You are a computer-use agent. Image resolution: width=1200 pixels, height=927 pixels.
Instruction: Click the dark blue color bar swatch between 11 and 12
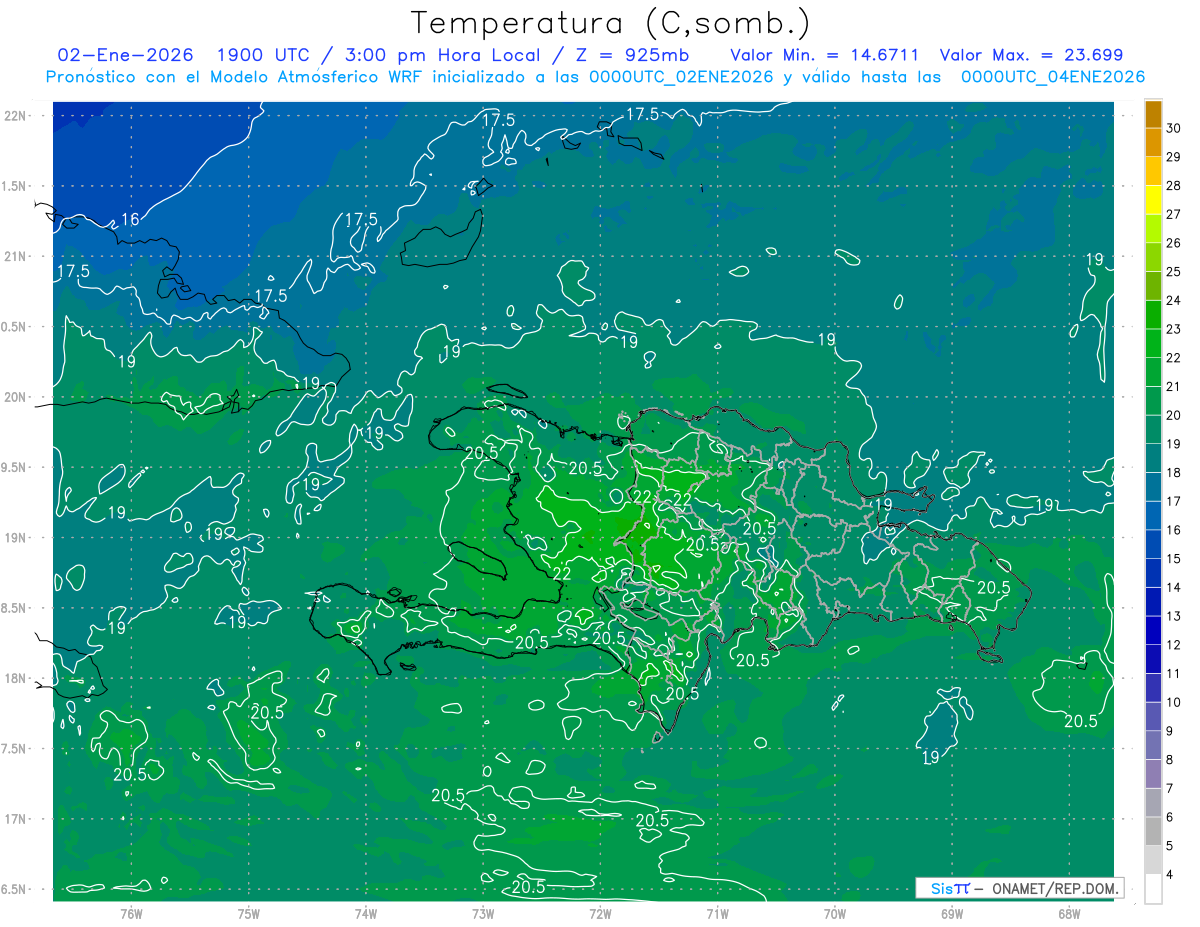point(1153,659)
